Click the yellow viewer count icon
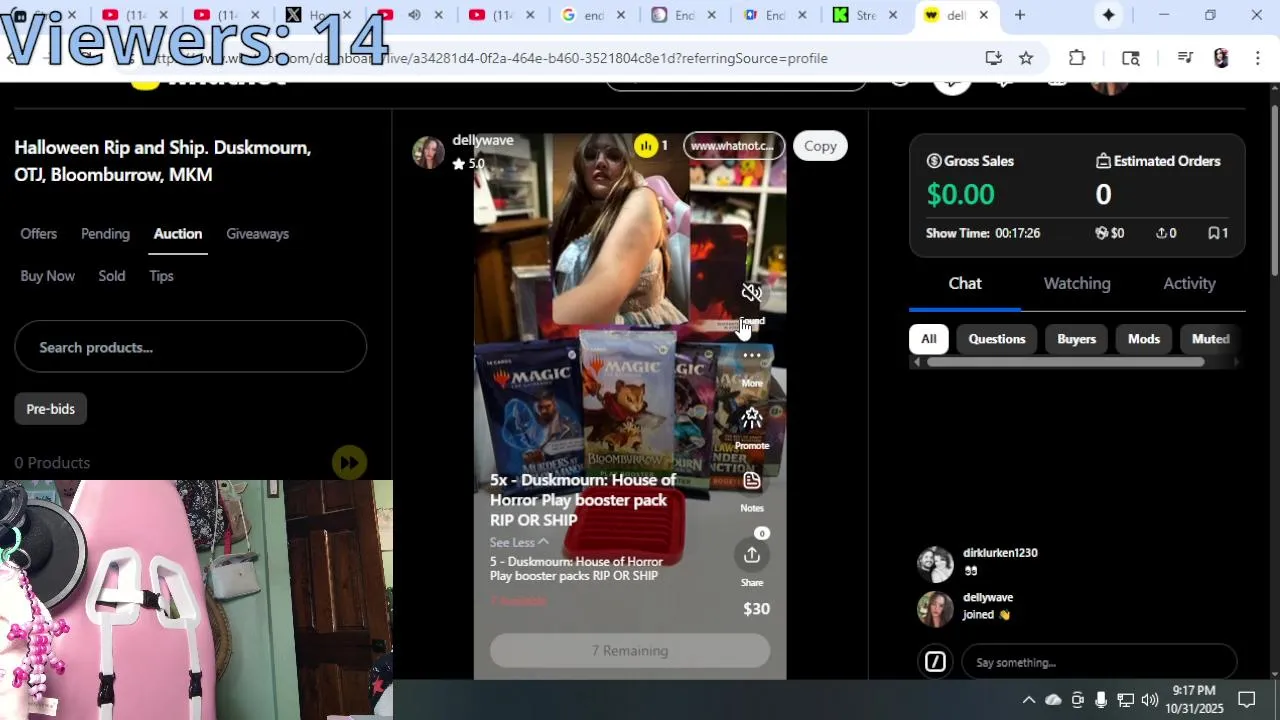Viewport: 1280px width, 720px height. tap(646, 146)
